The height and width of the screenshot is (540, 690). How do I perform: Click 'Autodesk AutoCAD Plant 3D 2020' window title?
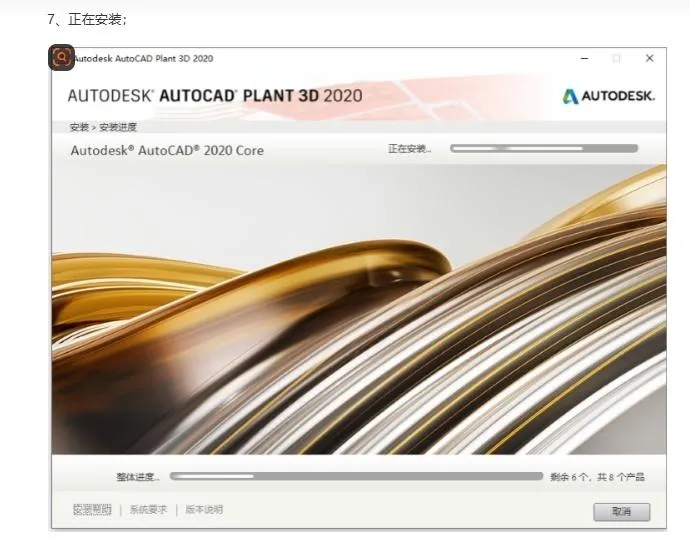coord(143,59)
